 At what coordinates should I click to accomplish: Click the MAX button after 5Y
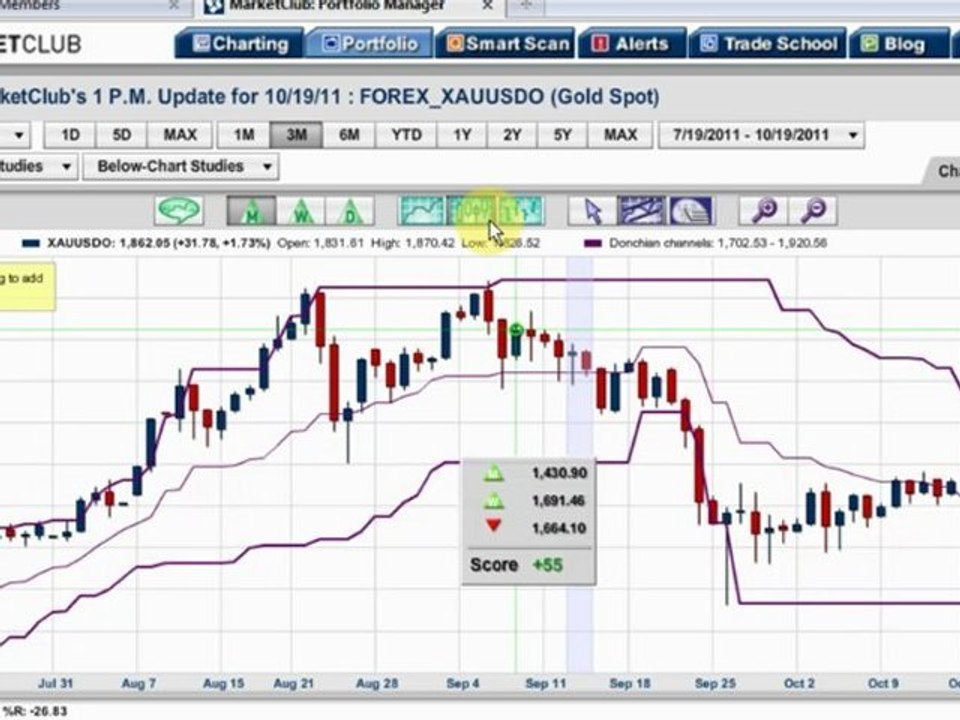(620, 135)
